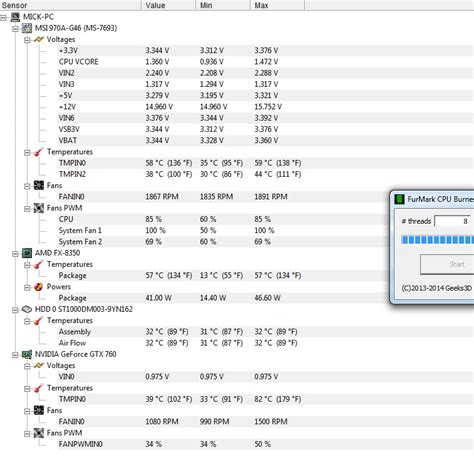Click the GTX 760 Voltages lightning icon
Screen dimensions: 474x458
(x=39, y=366)
